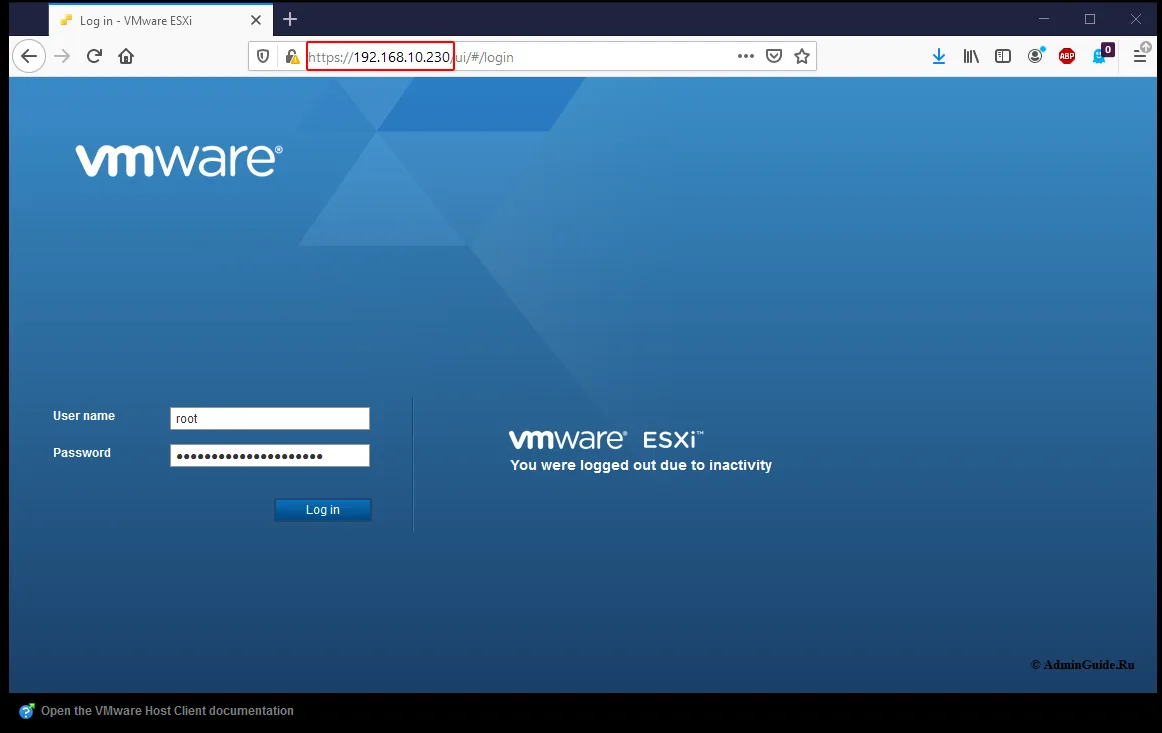Focus the Password field
Screen dimensions: 1162x733
pyautogui.click(x=270, y=455)
